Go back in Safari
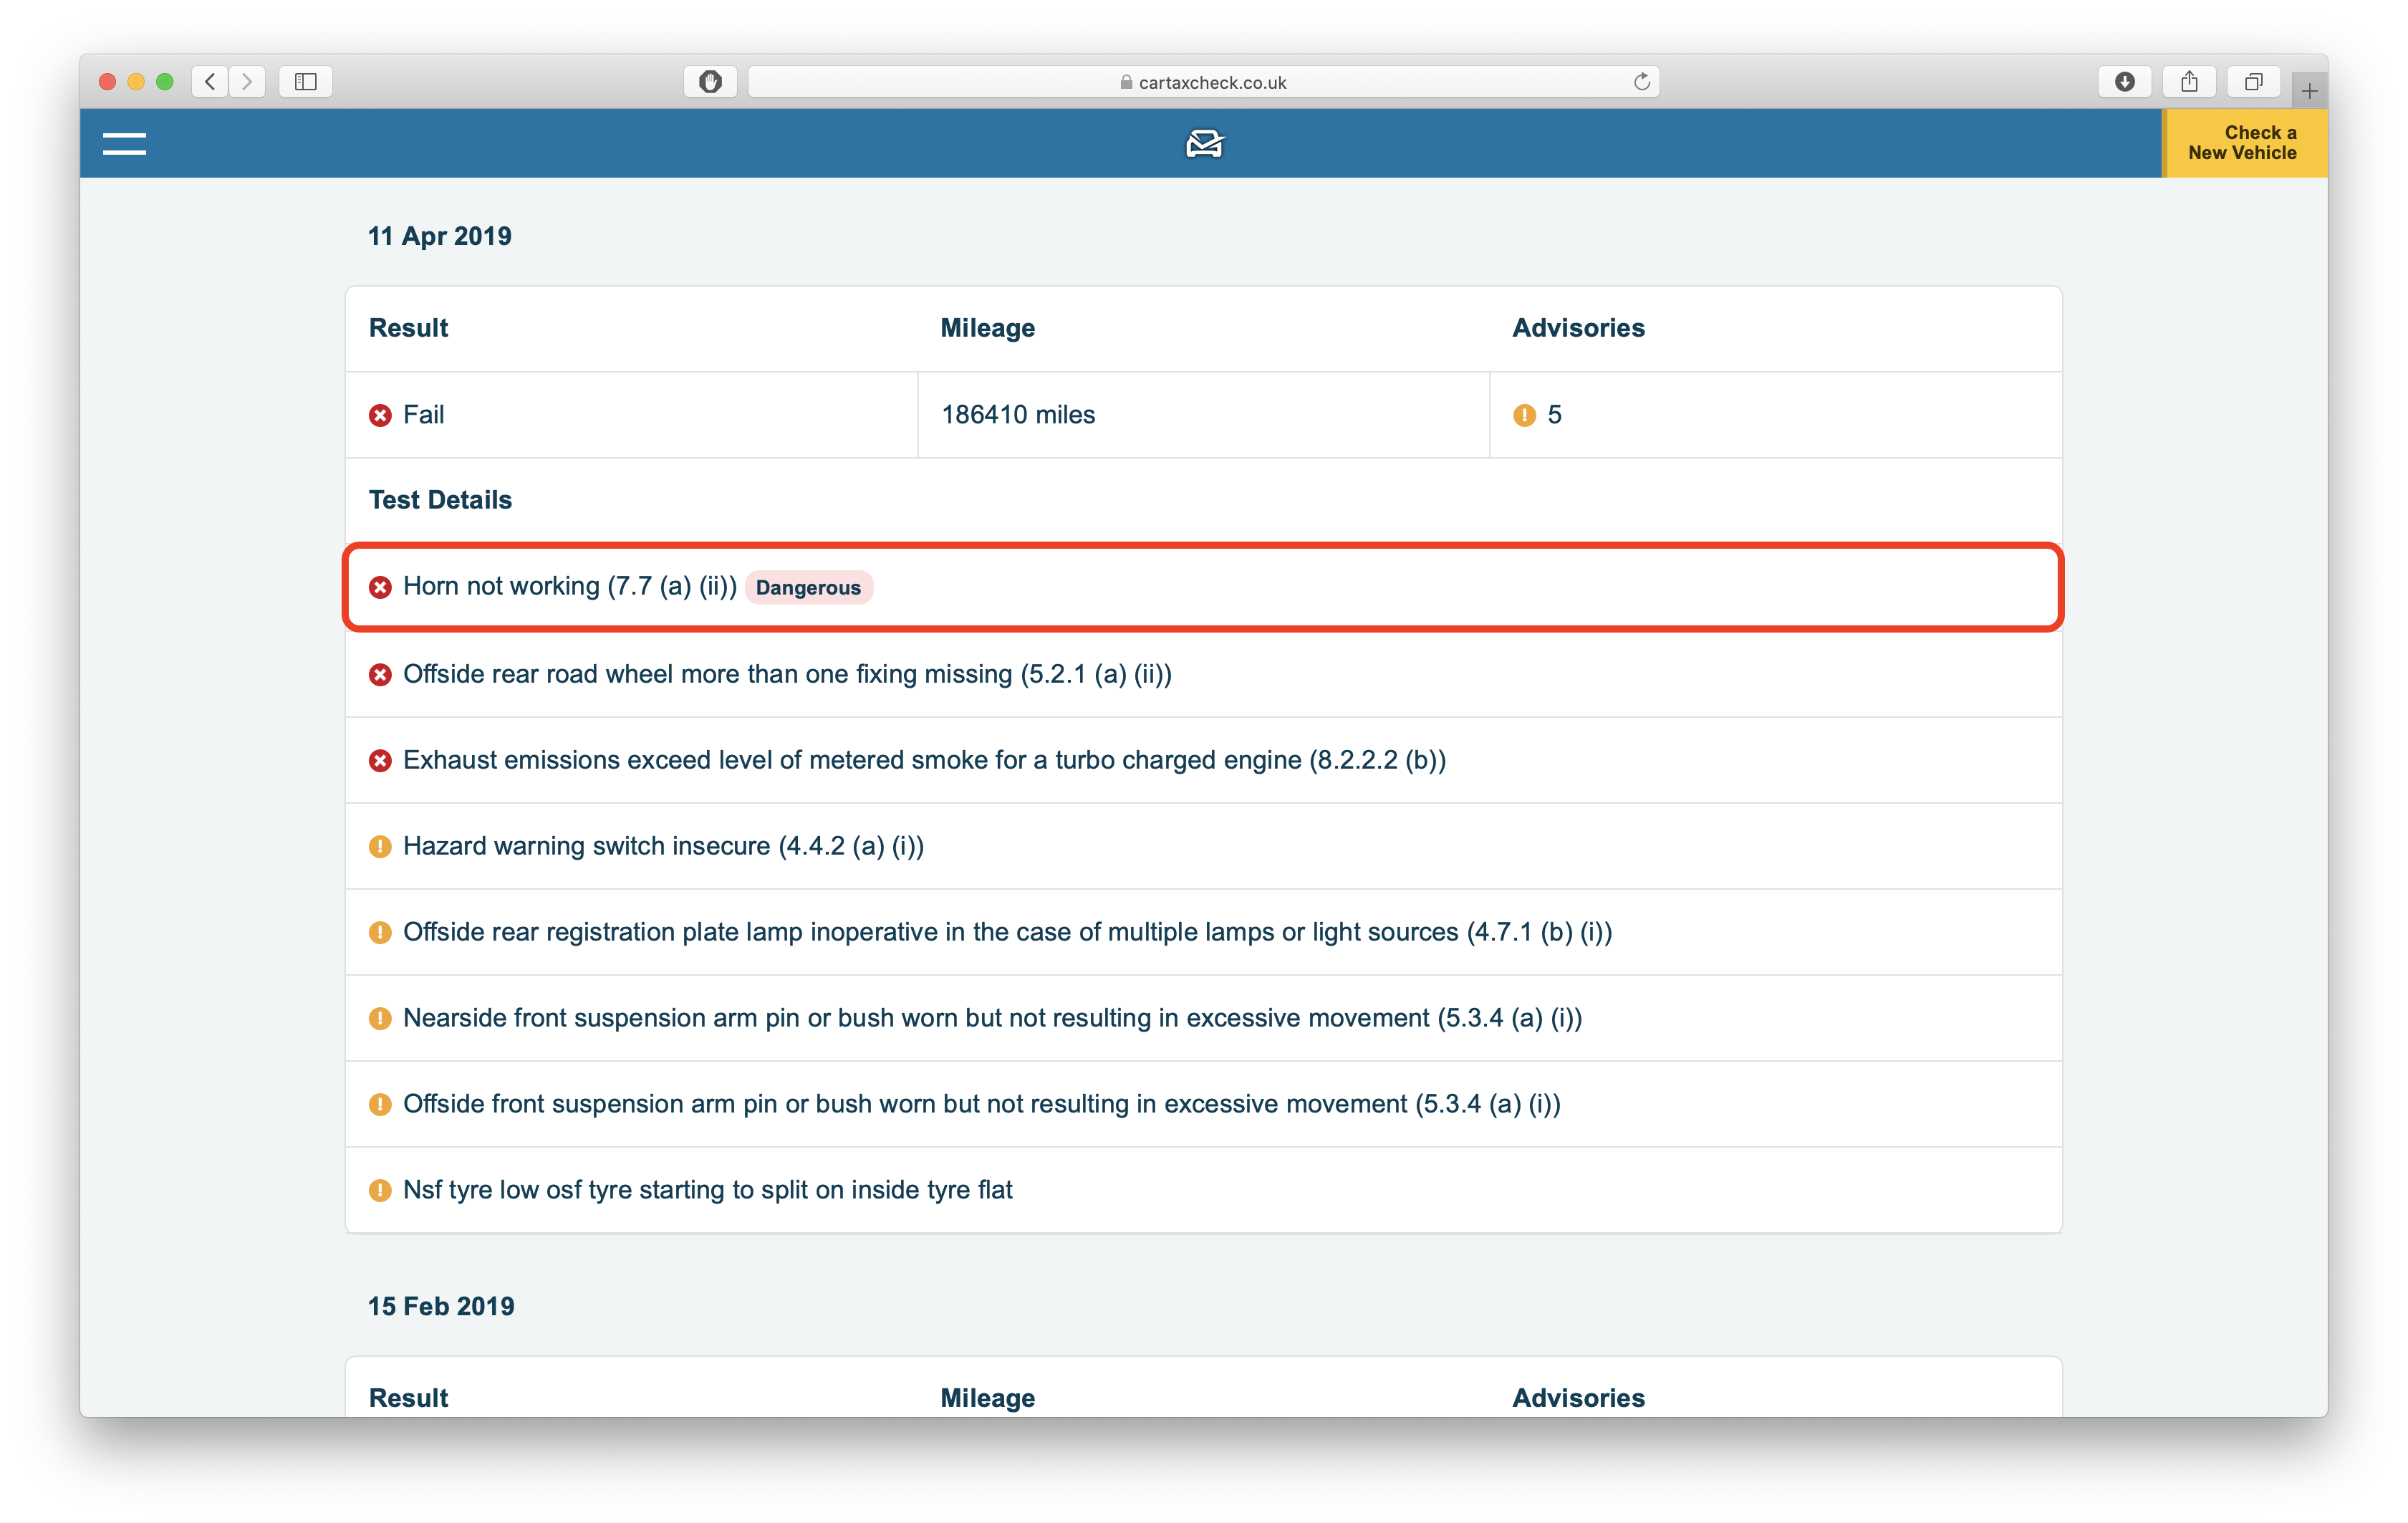Screen dimensions: 2408x1523 [210, 82]
